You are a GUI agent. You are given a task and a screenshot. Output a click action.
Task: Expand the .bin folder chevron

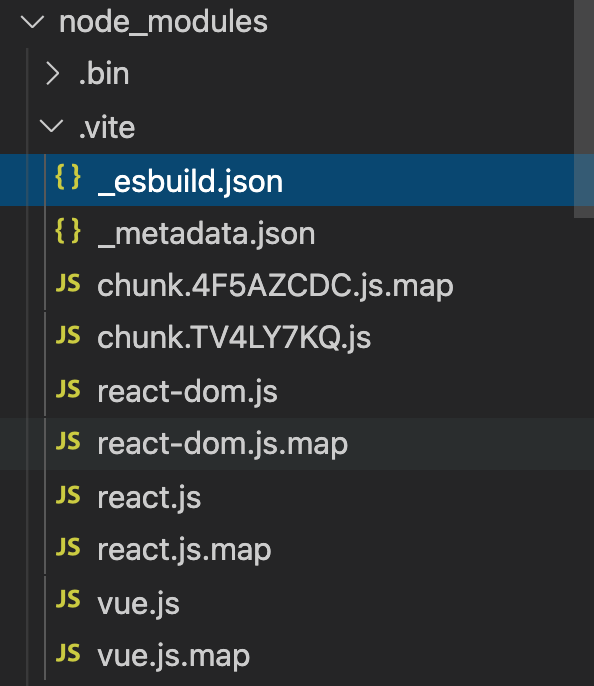(53, 74)
